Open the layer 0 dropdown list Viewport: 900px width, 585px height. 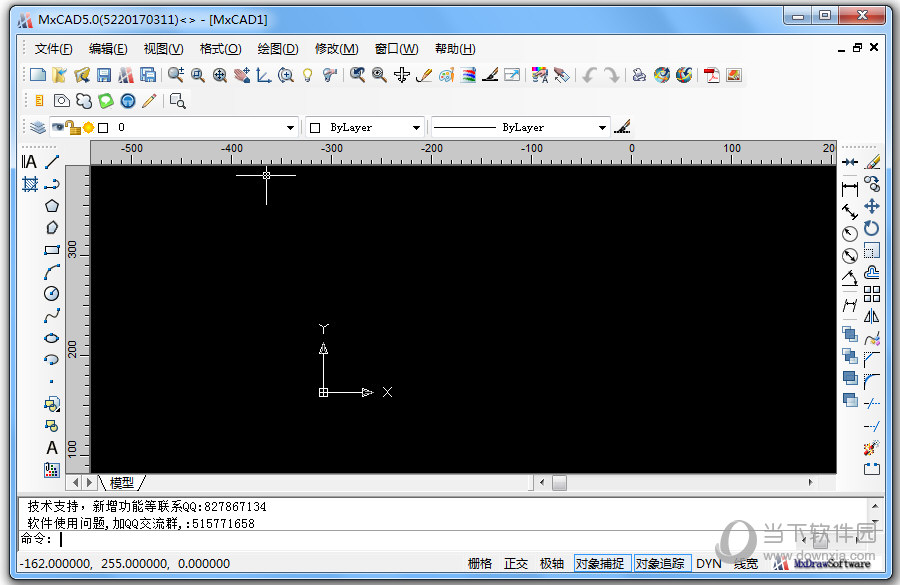pyautogui.click(x=290, y=127)
